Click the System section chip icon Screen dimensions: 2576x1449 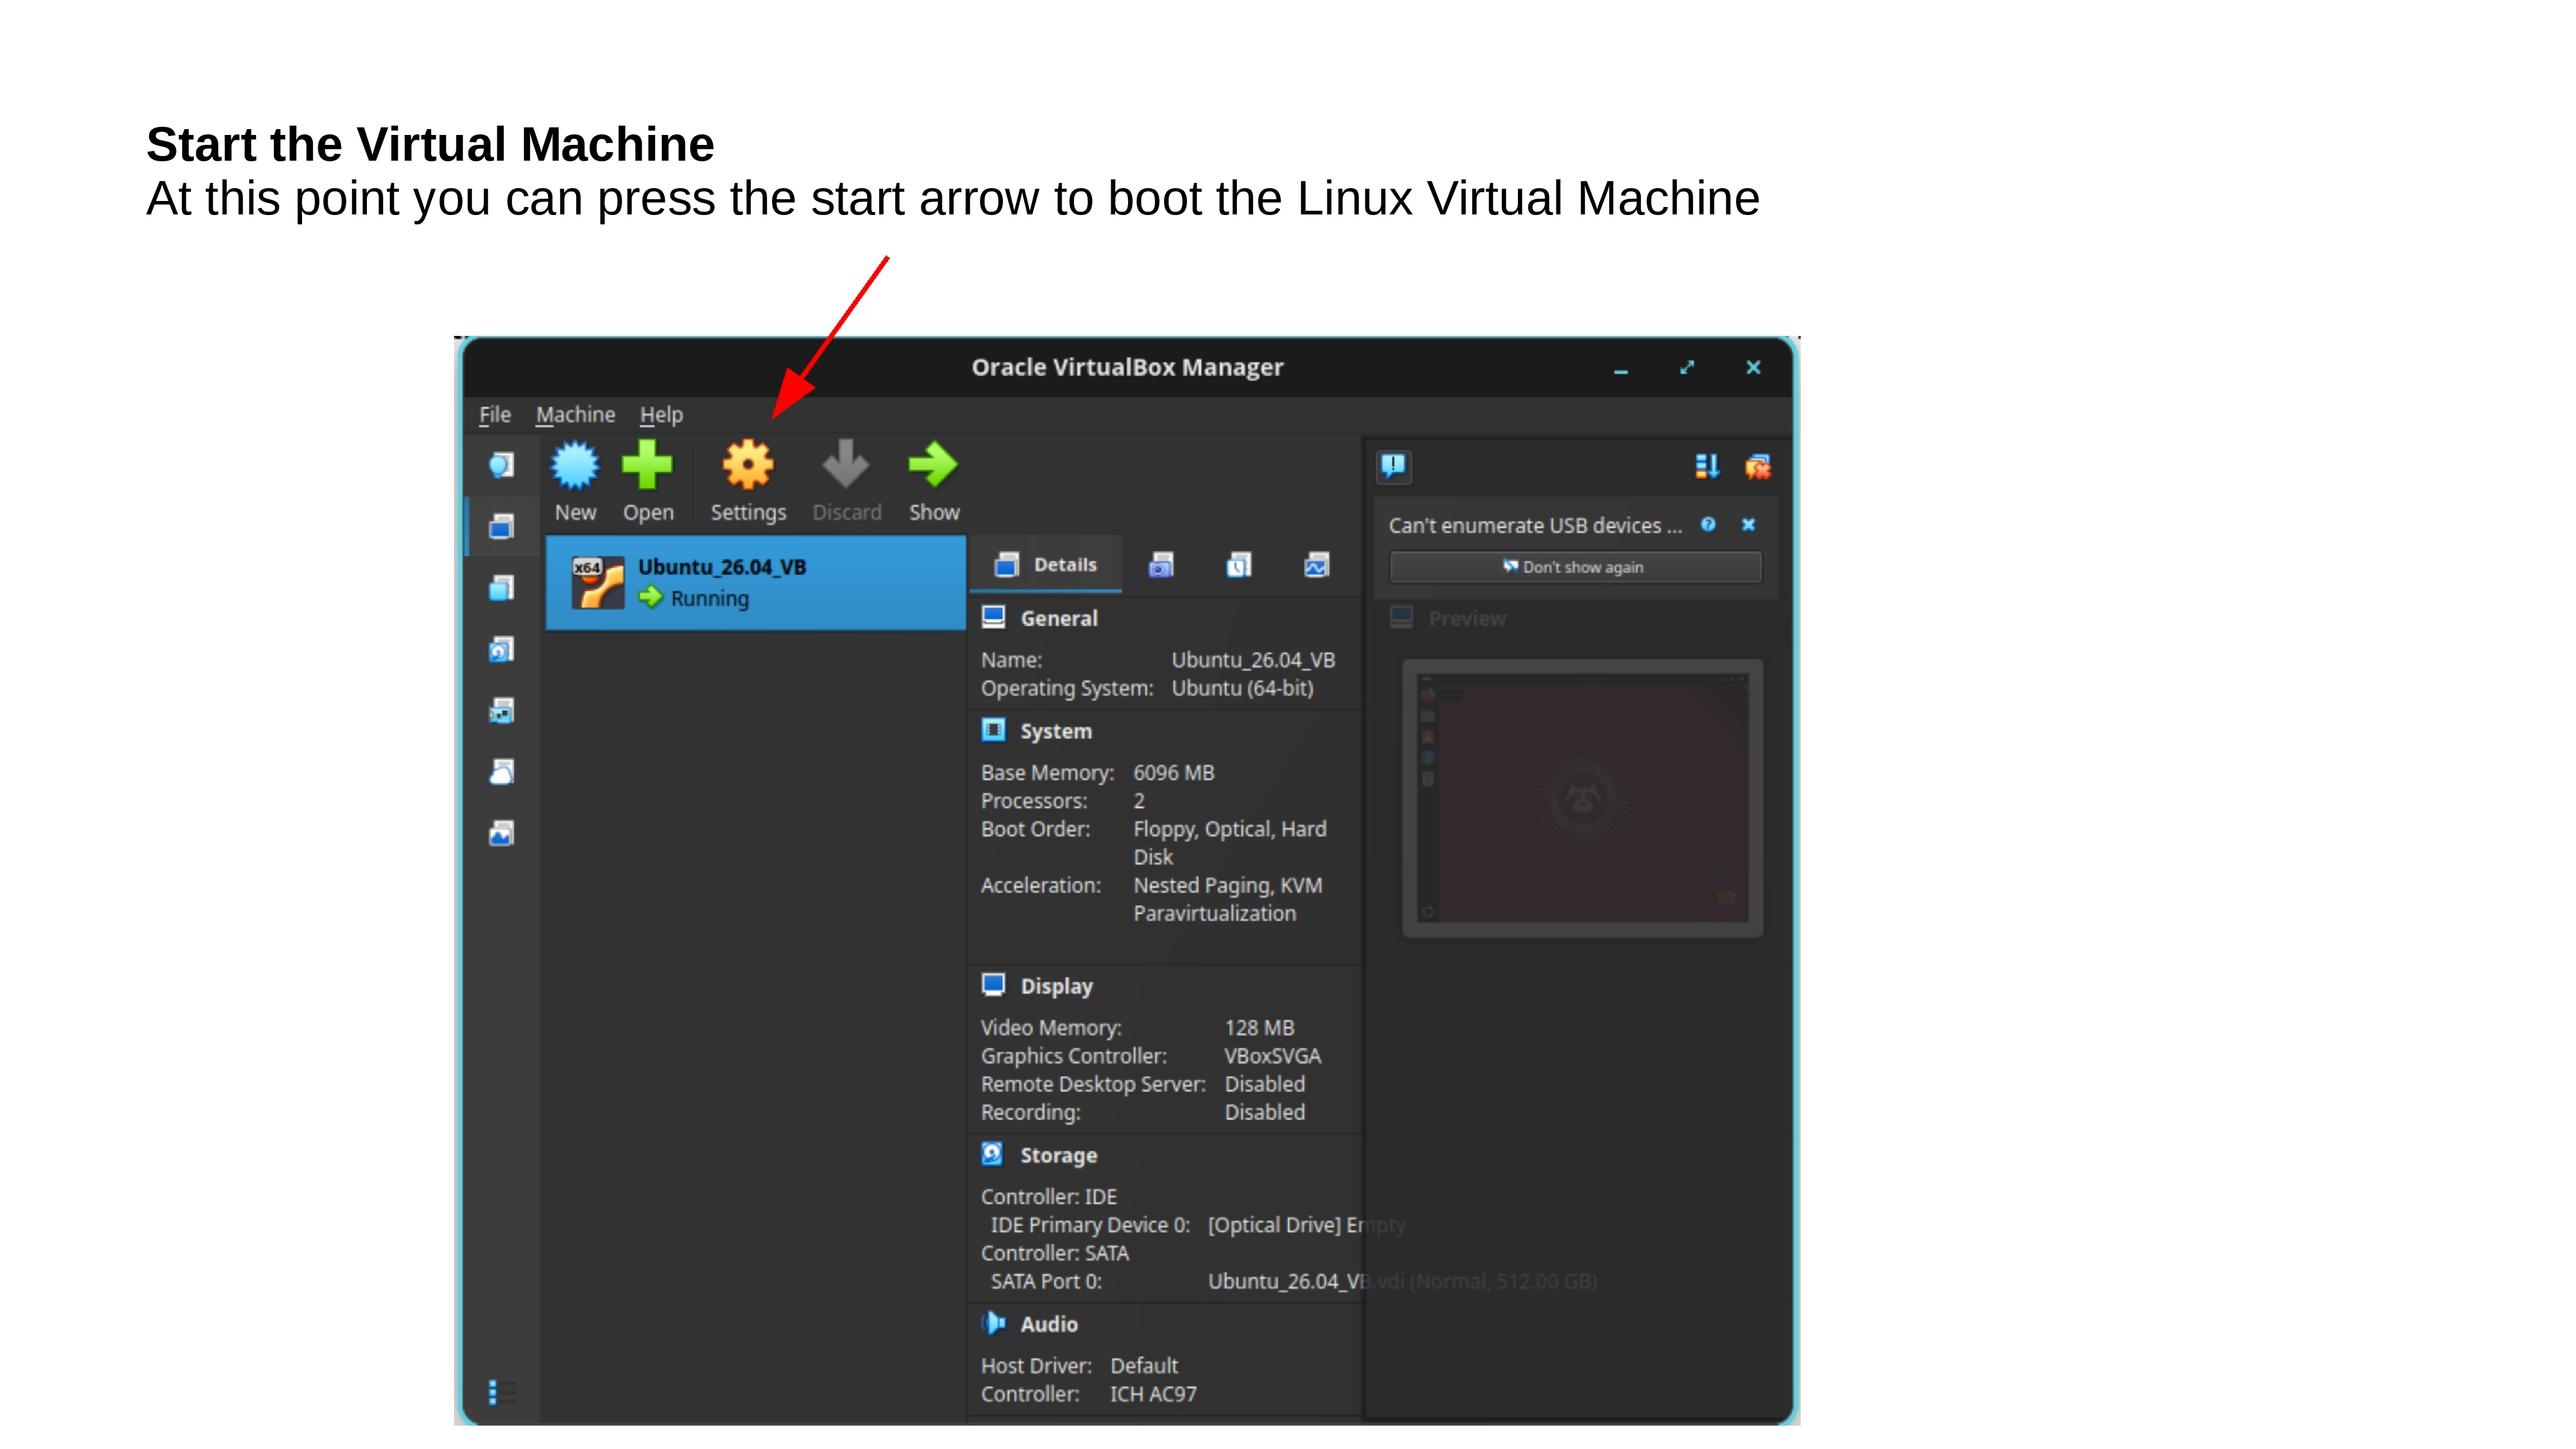[x=993, y=730]
